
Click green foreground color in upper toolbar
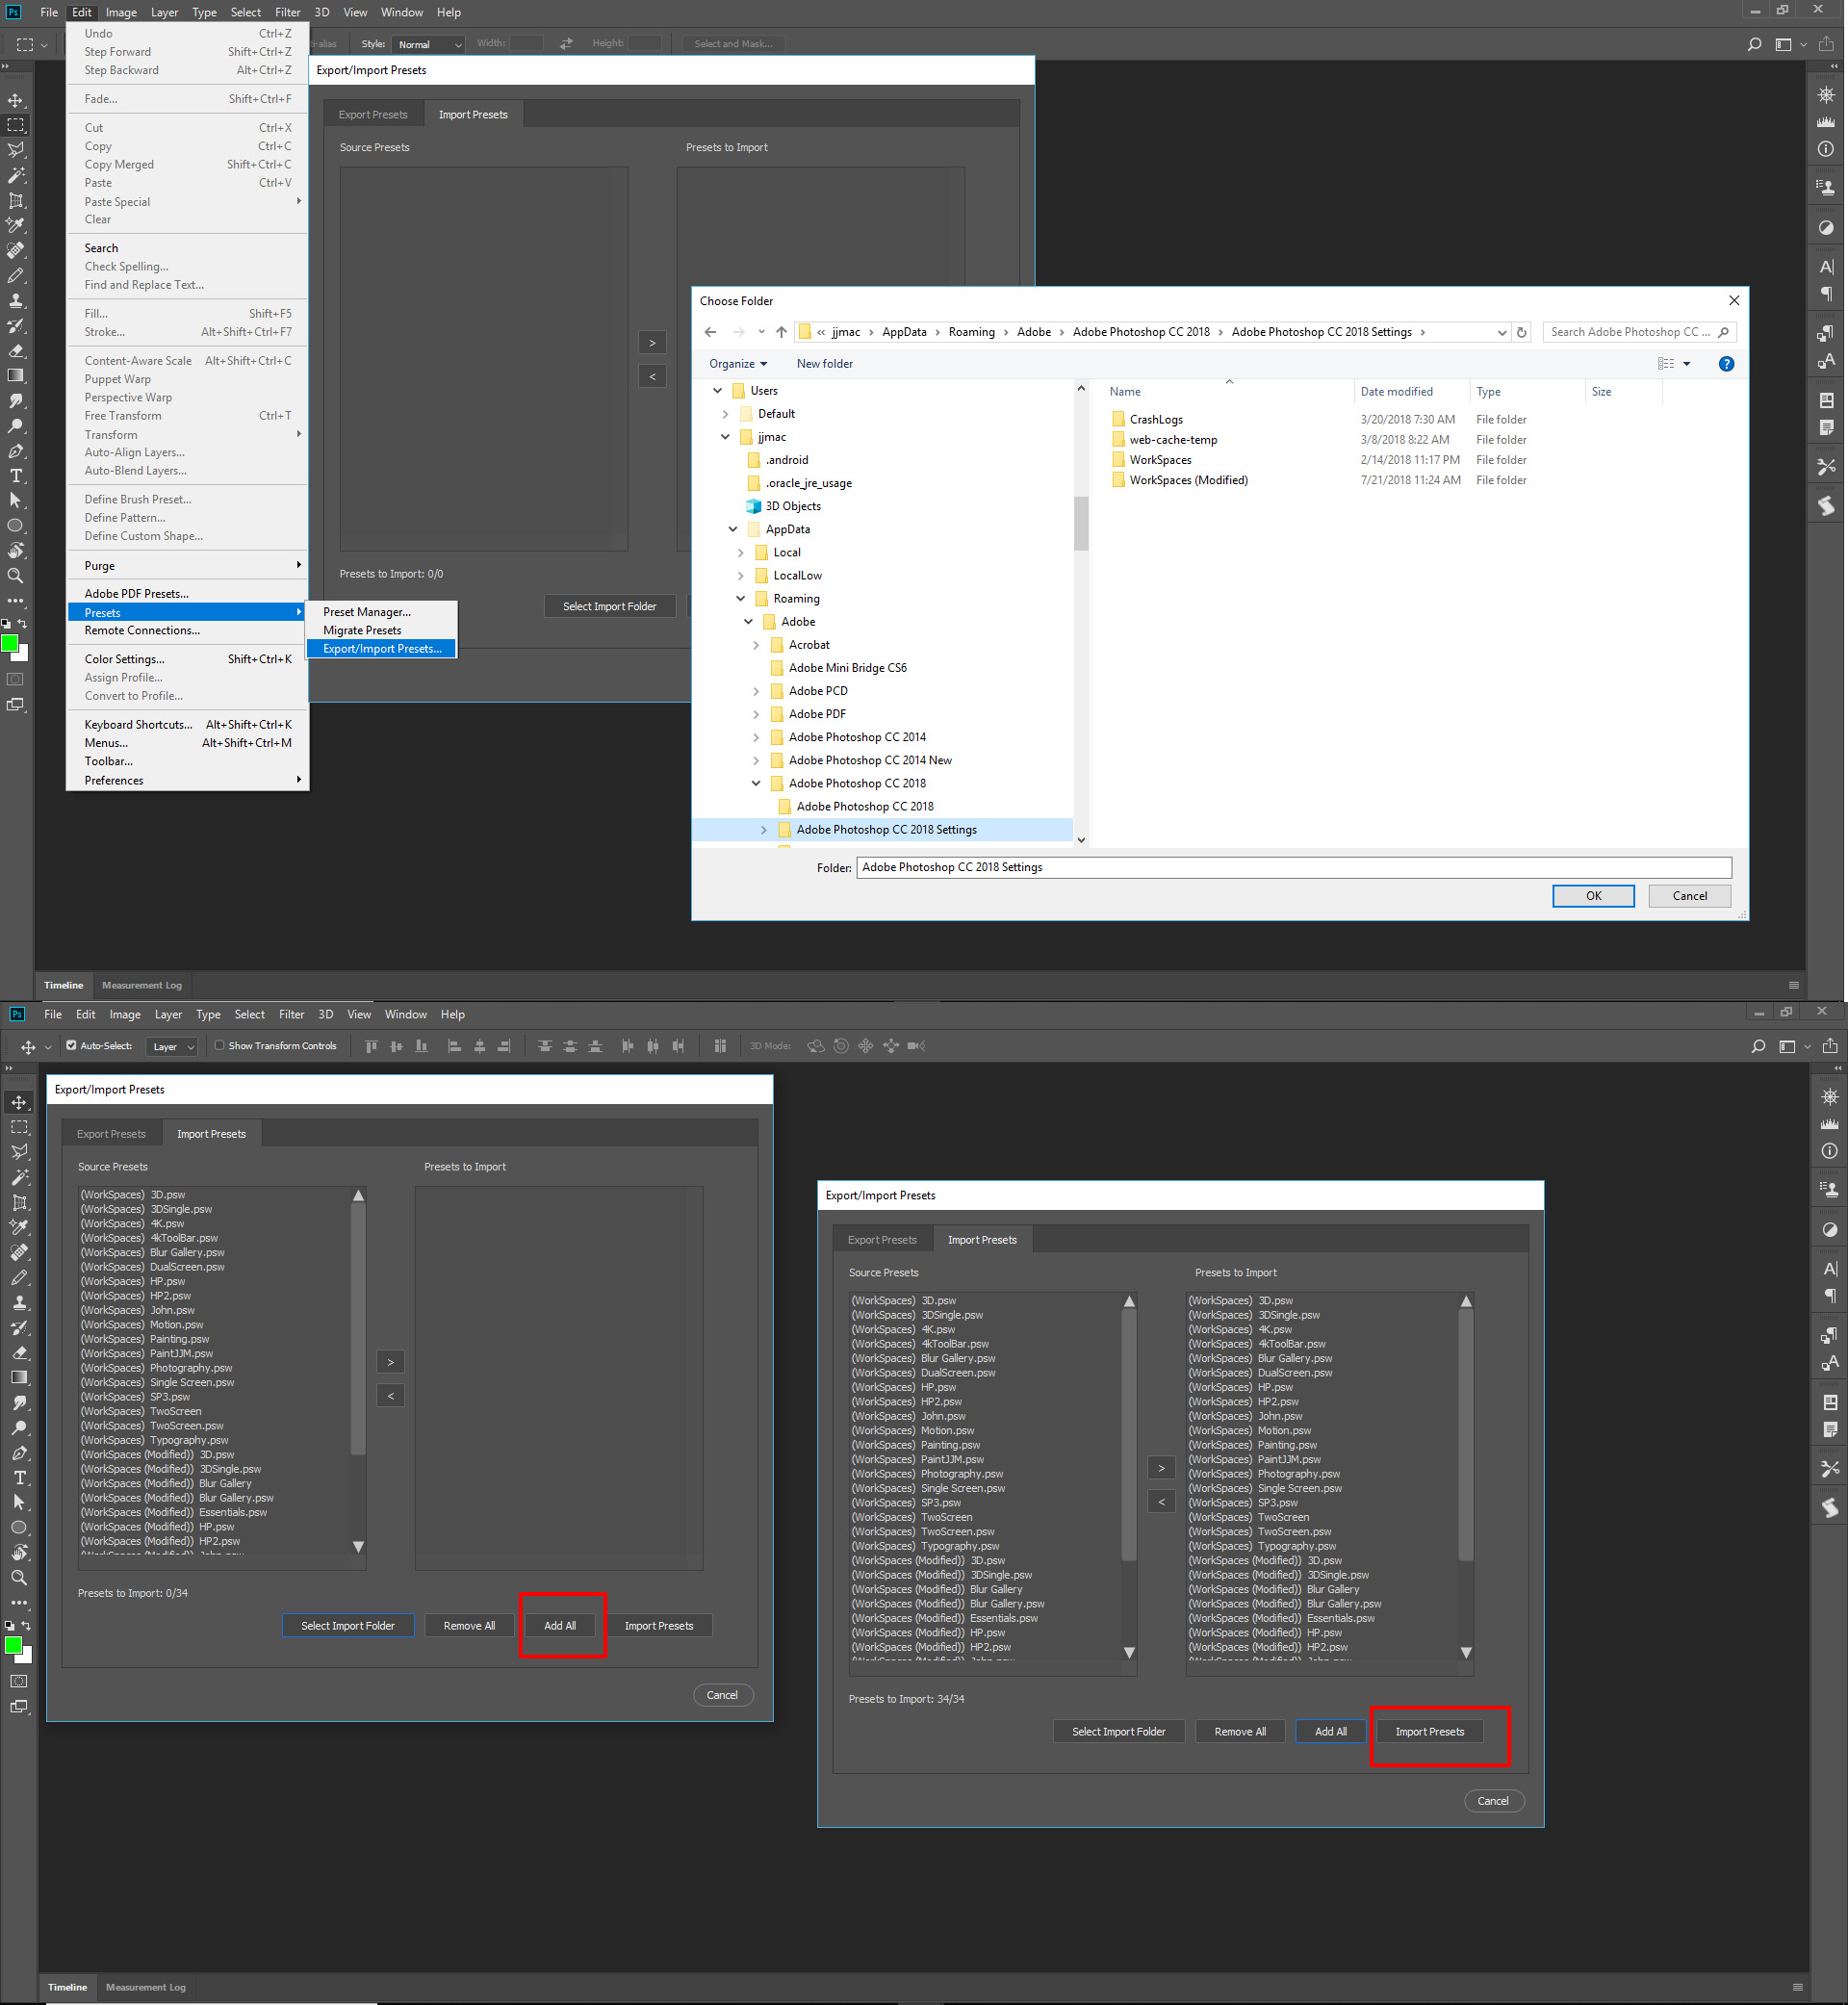[9, 643]
